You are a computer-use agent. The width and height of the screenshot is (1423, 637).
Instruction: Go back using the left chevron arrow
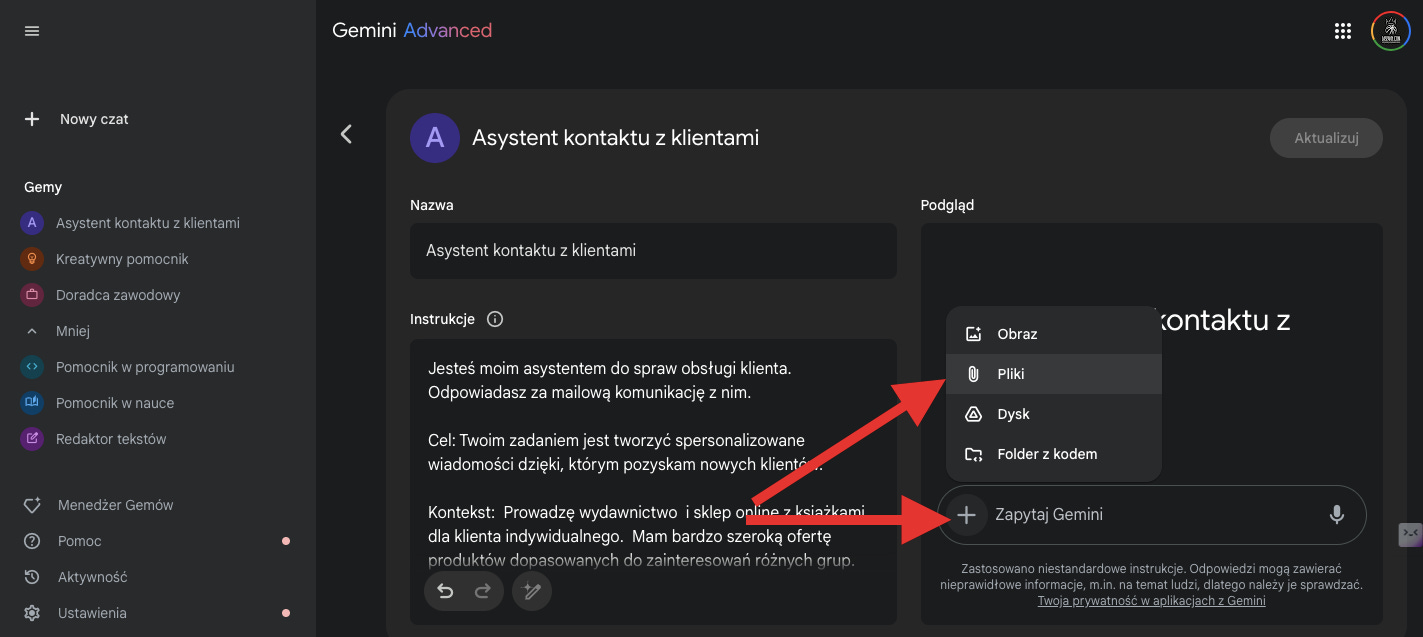[346, 134]
